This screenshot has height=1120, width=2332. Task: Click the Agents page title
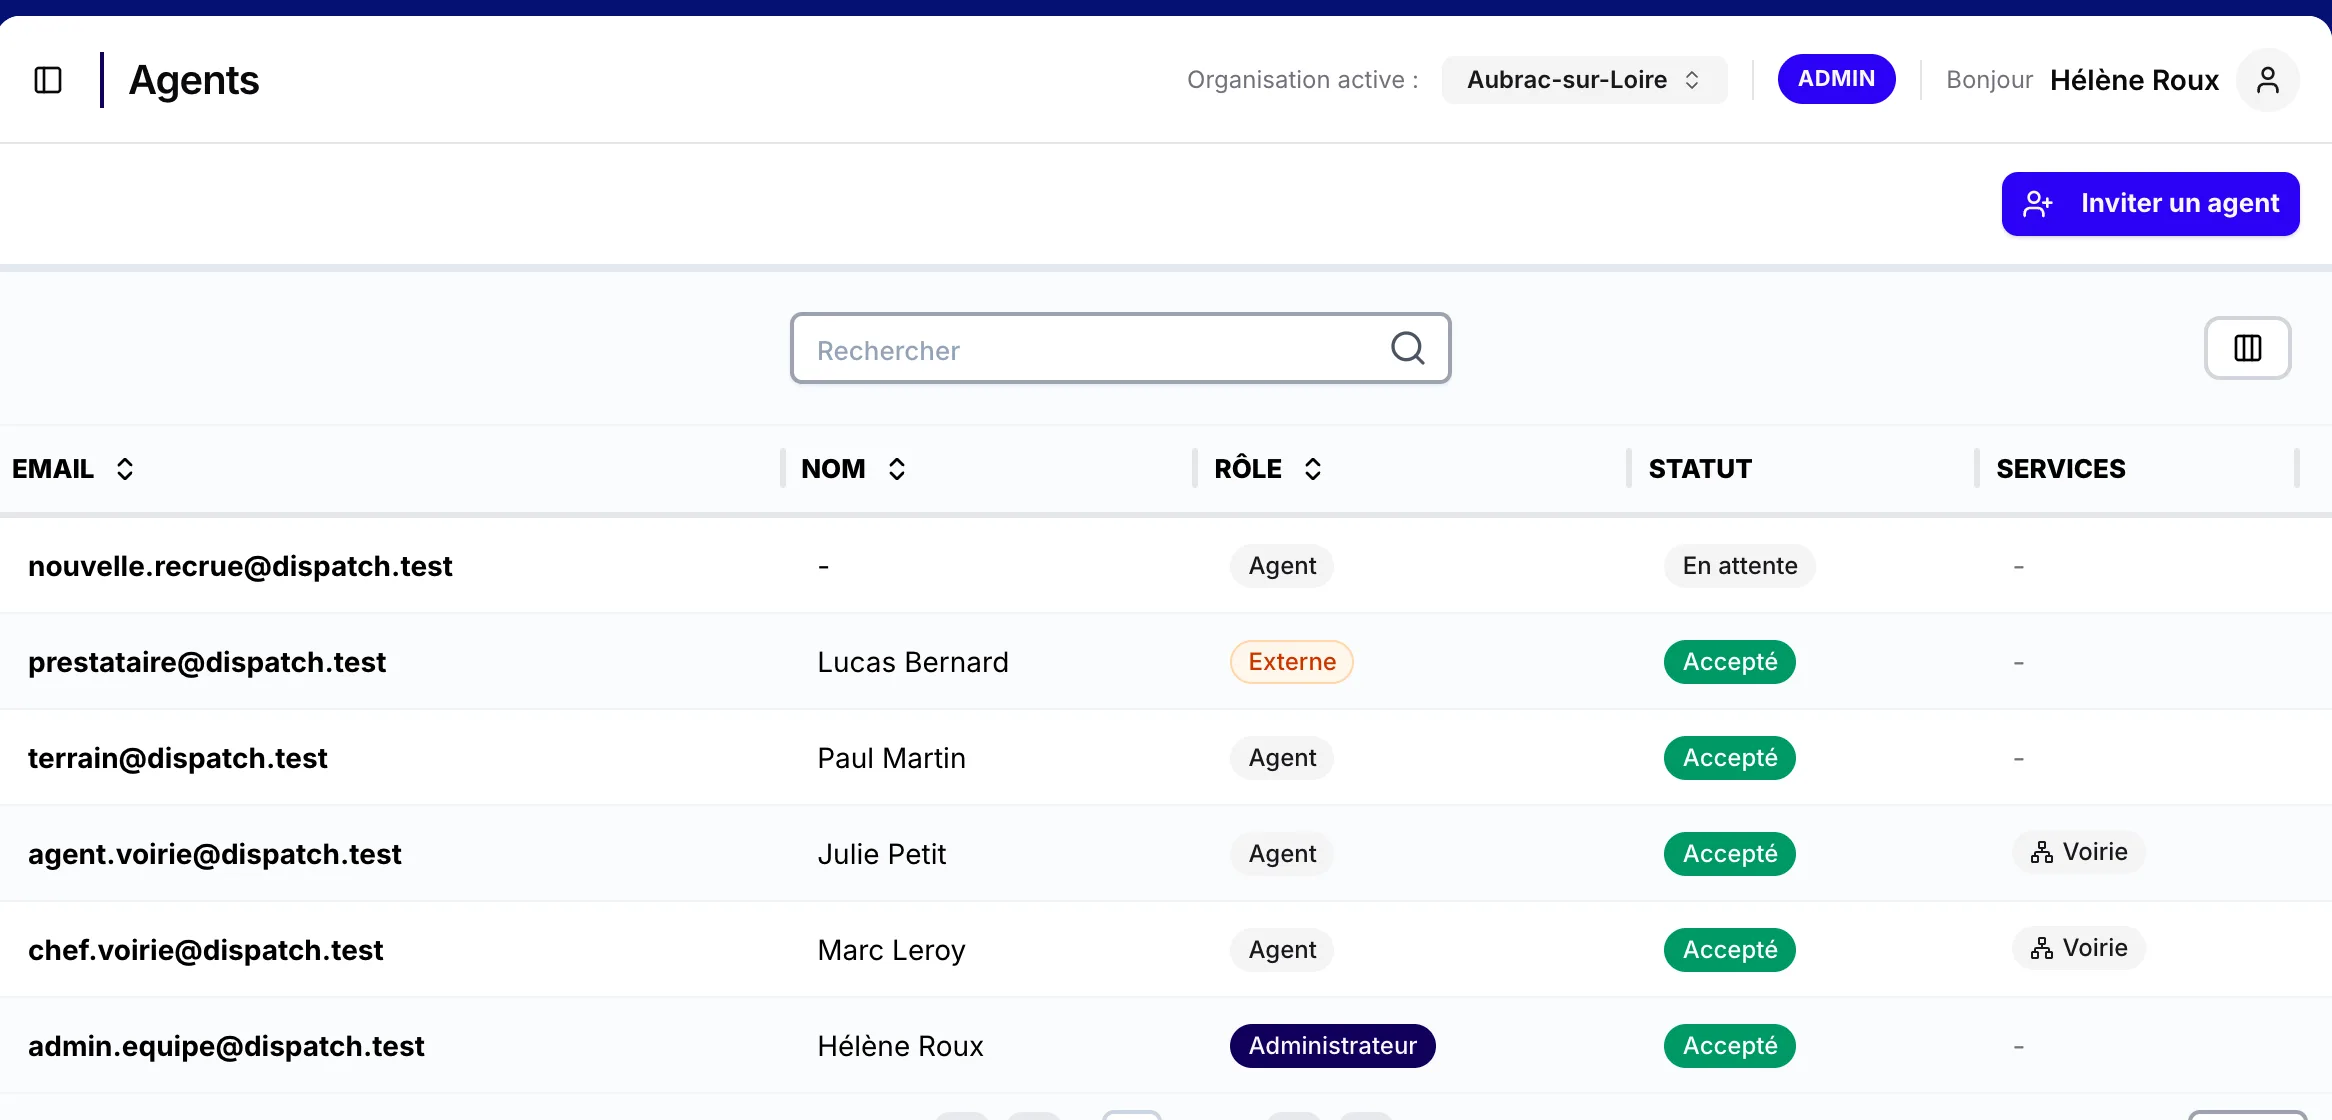pos(194,80)
